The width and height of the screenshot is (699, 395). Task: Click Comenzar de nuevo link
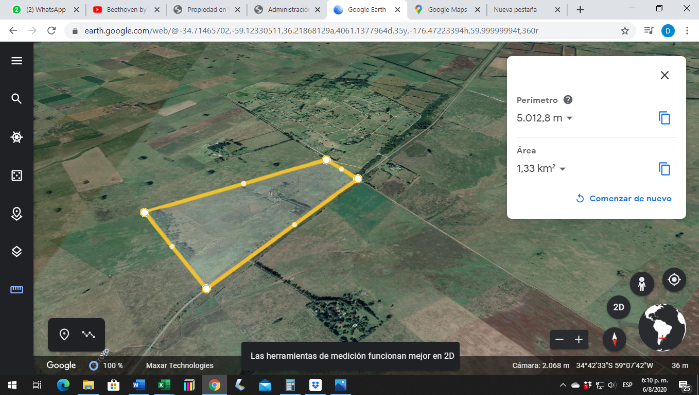tap(624, 198)
